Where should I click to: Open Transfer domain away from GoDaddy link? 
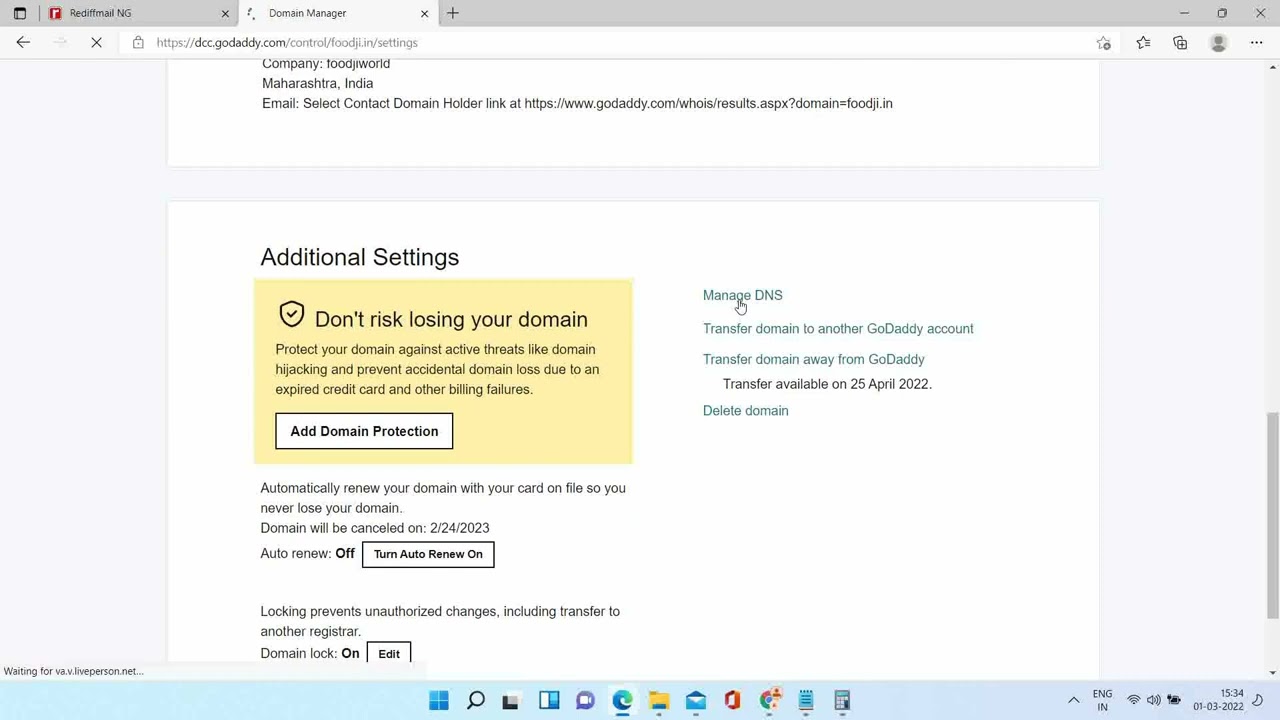(x=813, y=359)
